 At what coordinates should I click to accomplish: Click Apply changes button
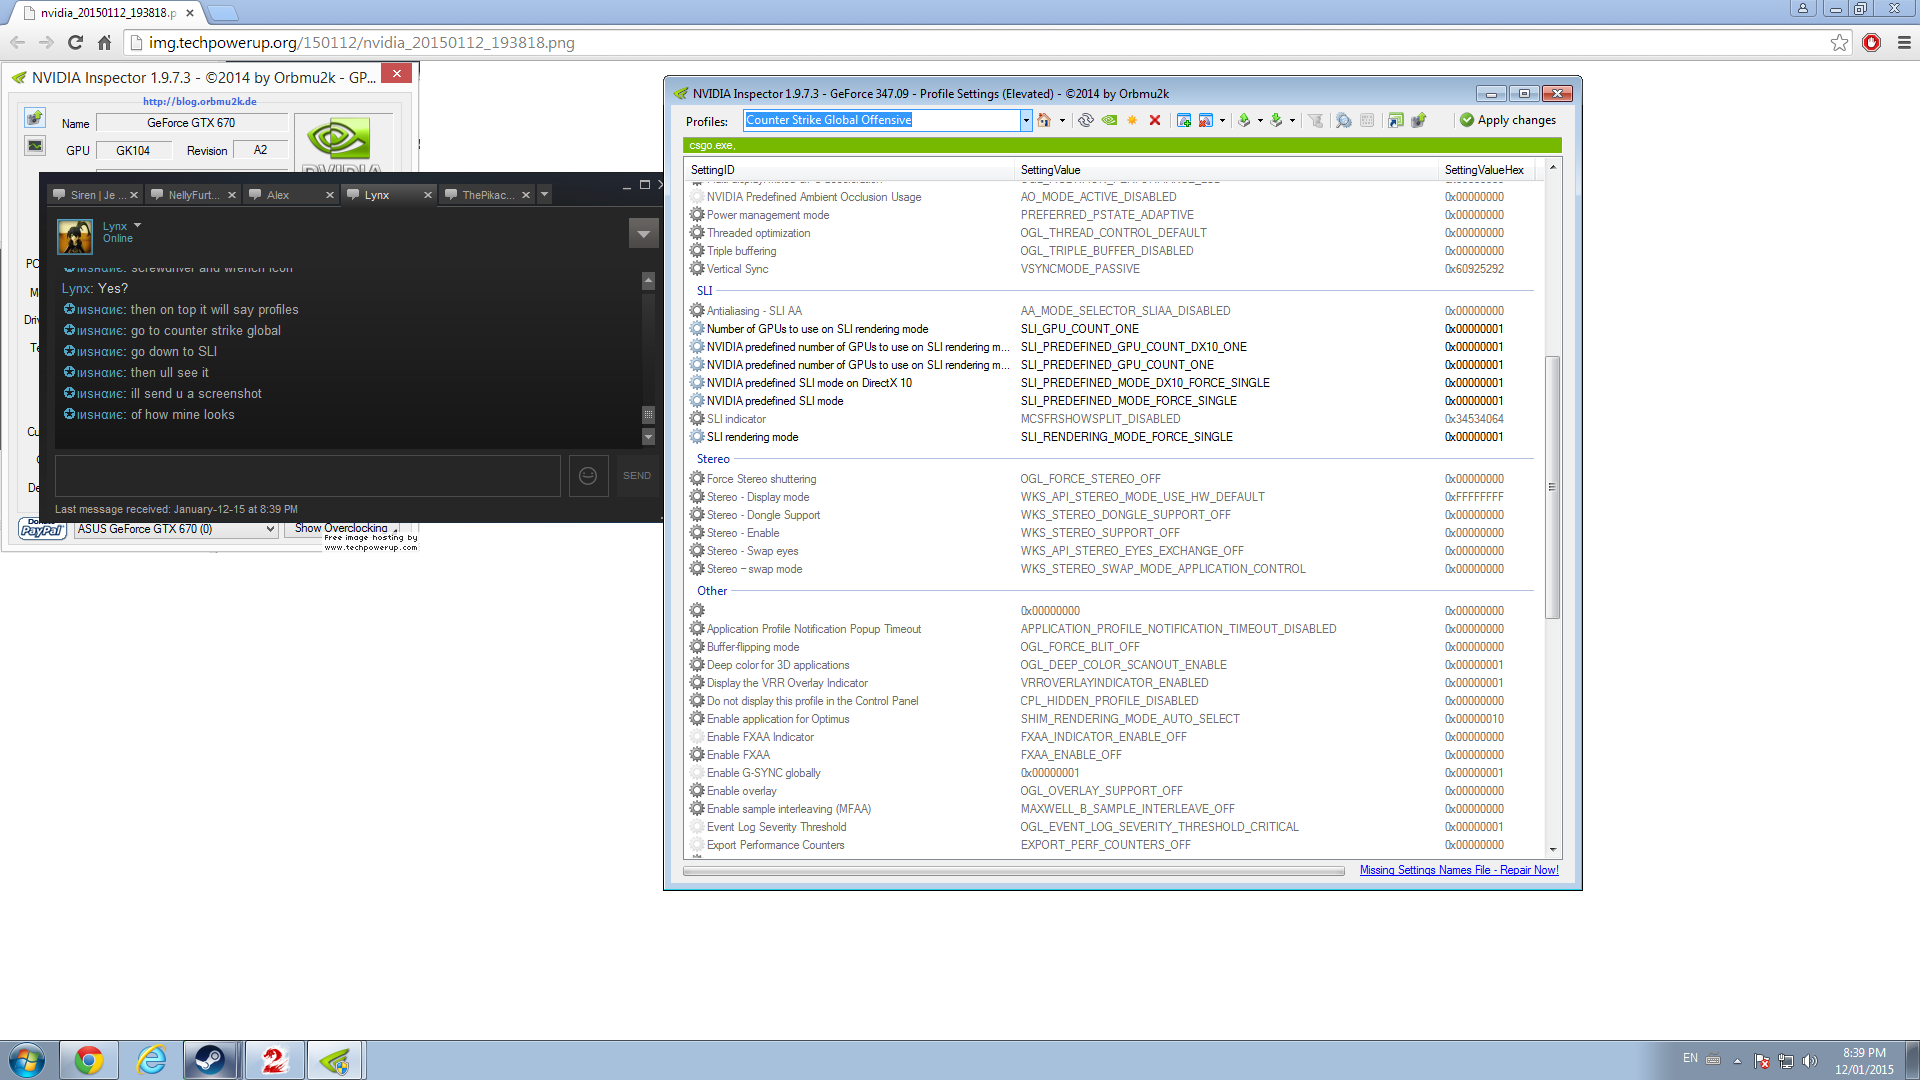(x=1508, y=120)
